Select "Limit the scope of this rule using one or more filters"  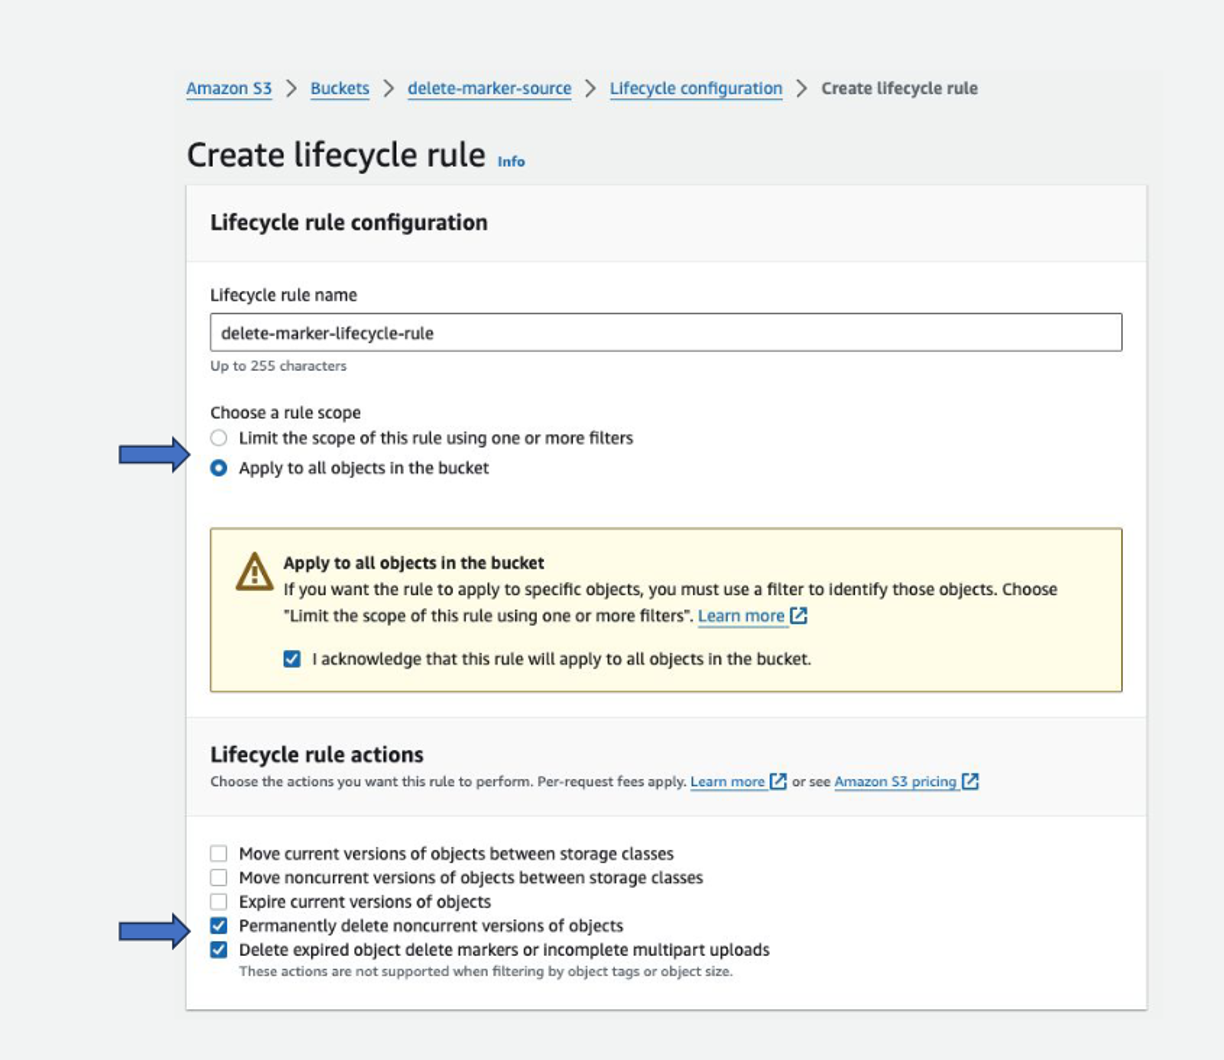pyautogui.click(x=218, y=438)
